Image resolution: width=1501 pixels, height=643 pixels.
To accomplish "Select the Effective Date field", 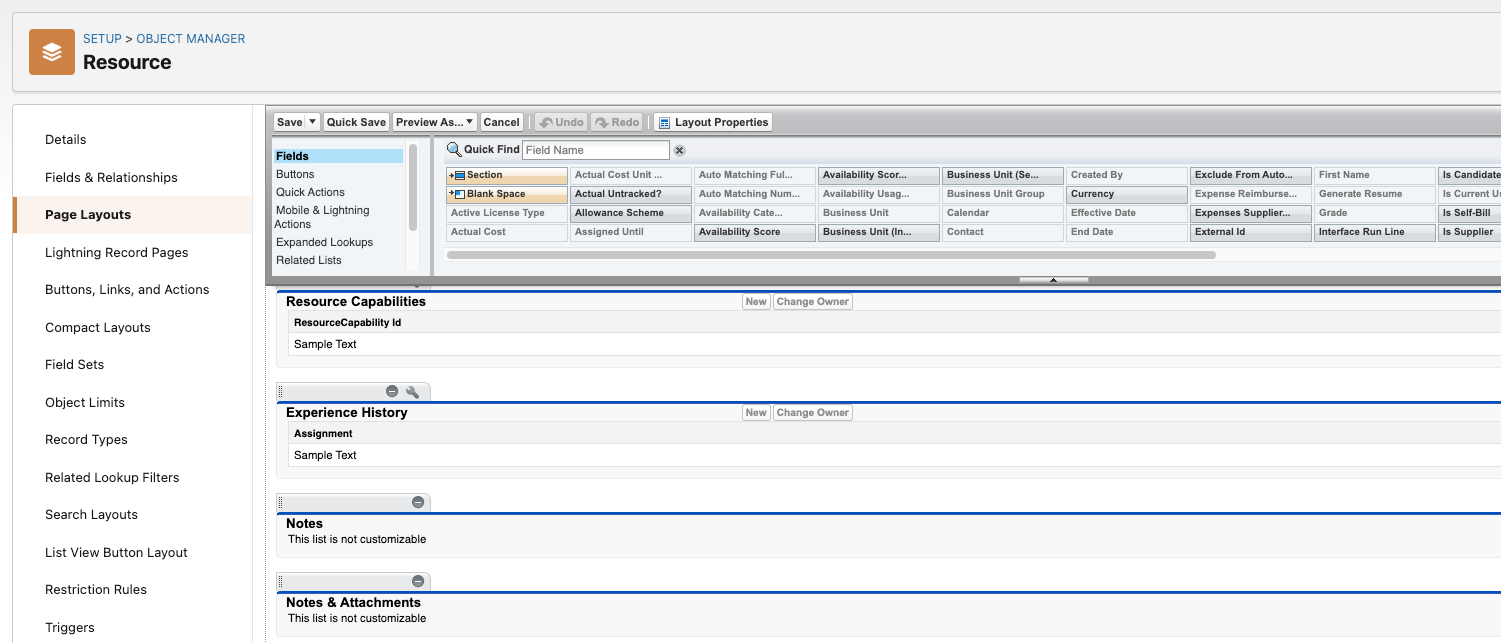I will 1127,213.
